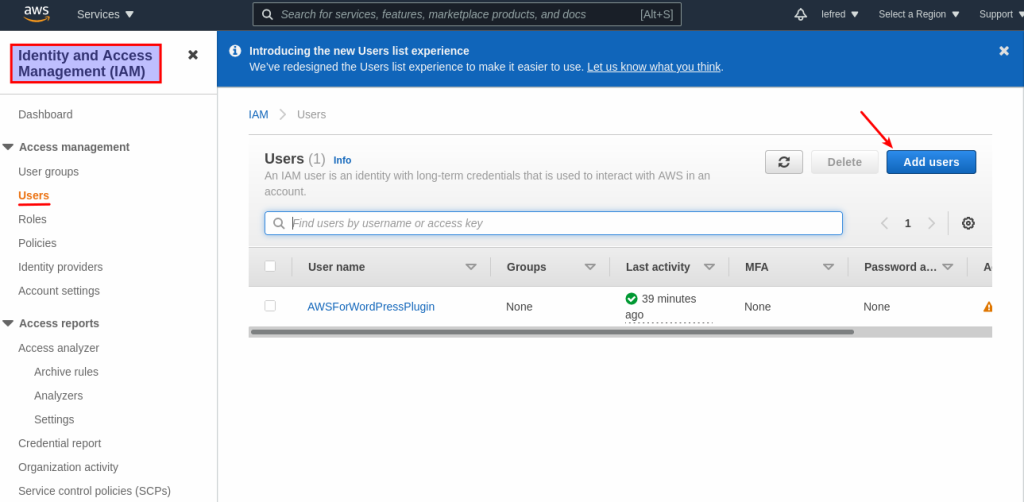Click Let us know what you think link
This screenshot has width=1024, height=502.
click(654, 67)
